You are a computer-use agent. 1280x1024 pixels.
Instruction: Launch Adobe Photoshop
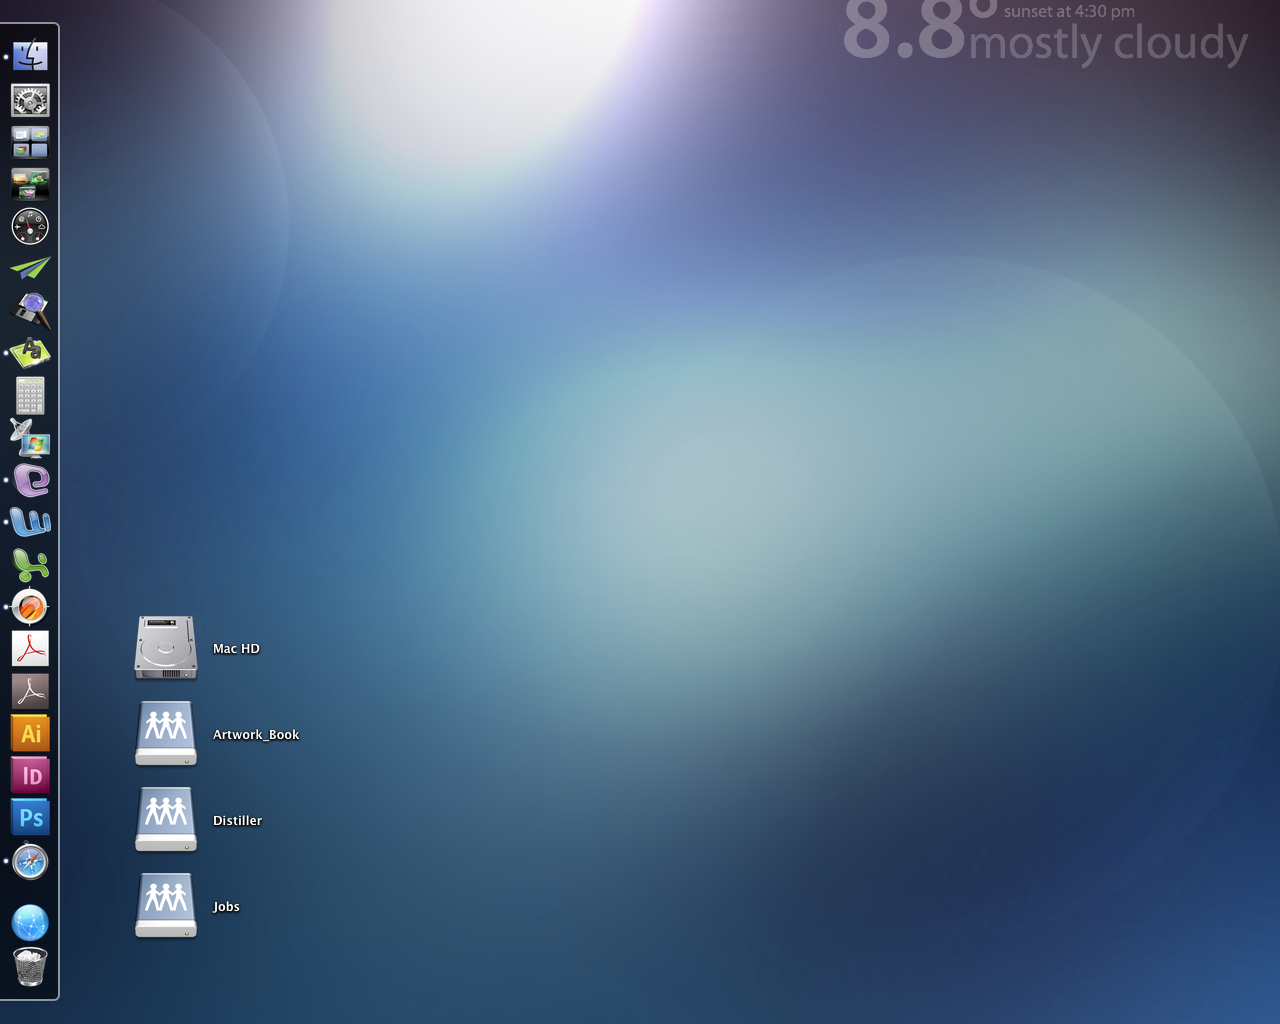click(30, 817)
